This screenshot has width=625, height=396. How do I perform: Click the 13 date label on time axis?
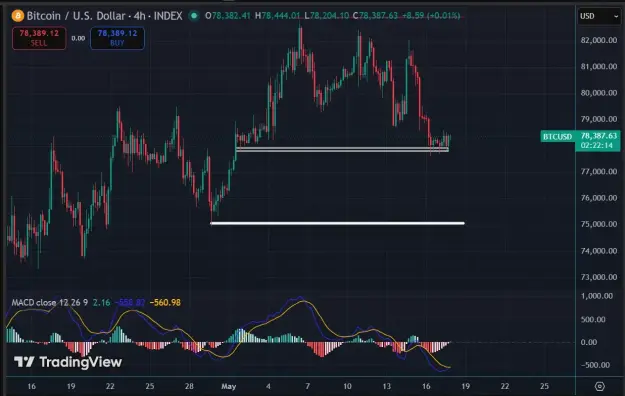point(387,386)
